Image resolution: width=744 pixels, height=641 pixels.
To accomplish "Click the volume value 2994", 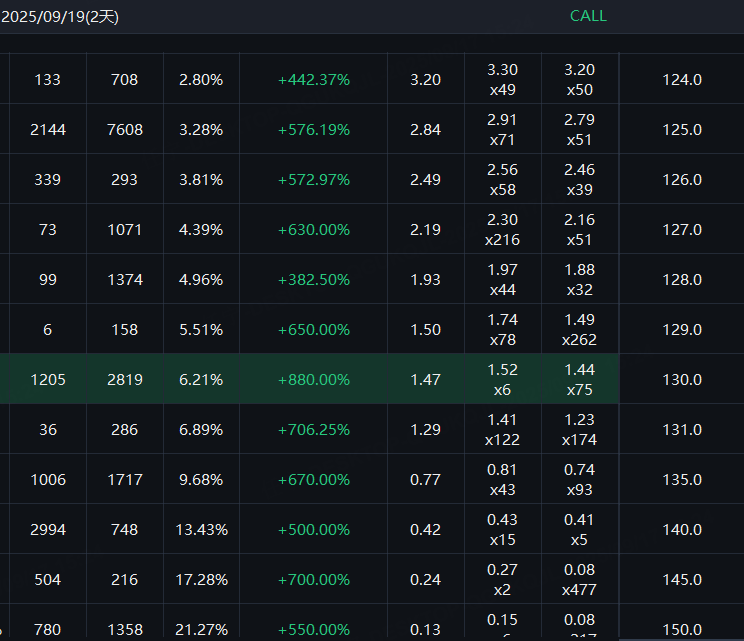I will (48, 530).
